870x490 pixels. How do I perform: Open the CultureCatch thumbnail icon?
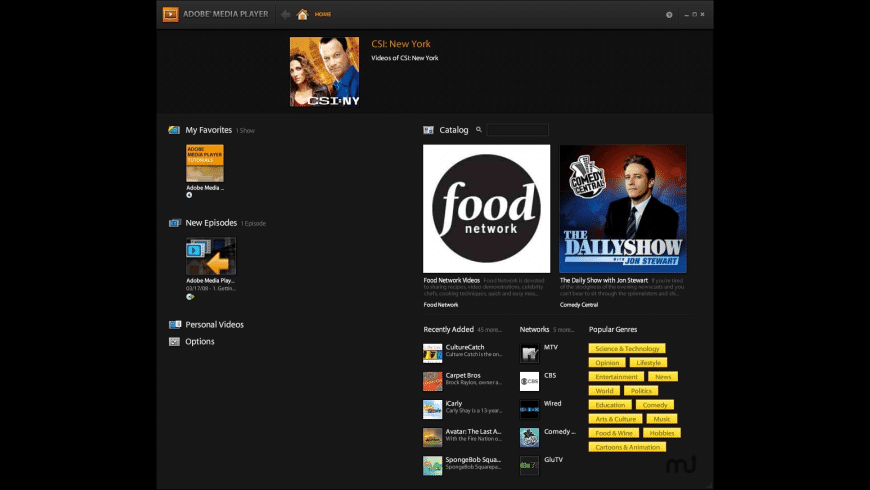tap(433, 353)
